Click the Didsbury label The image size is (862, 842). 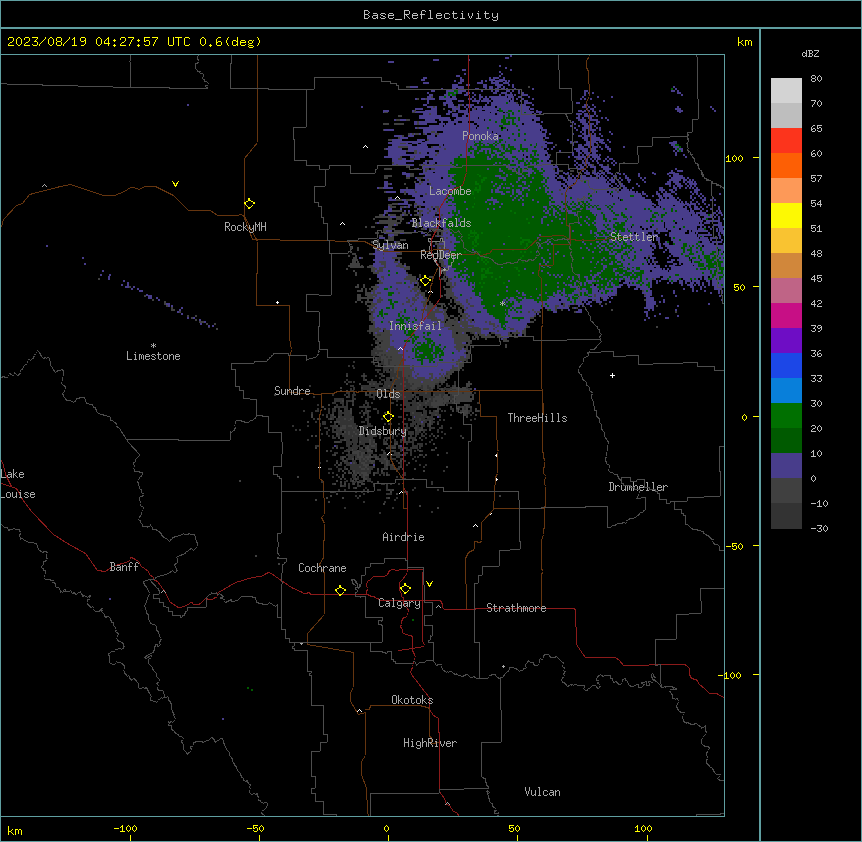(x=383, y=431)
